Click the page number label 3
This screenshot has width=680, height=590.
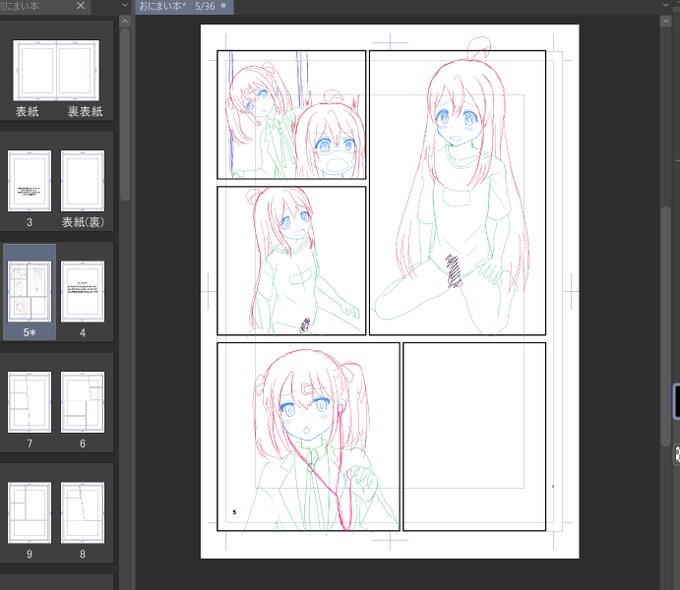pyautogui.click(x=29, y=222)
